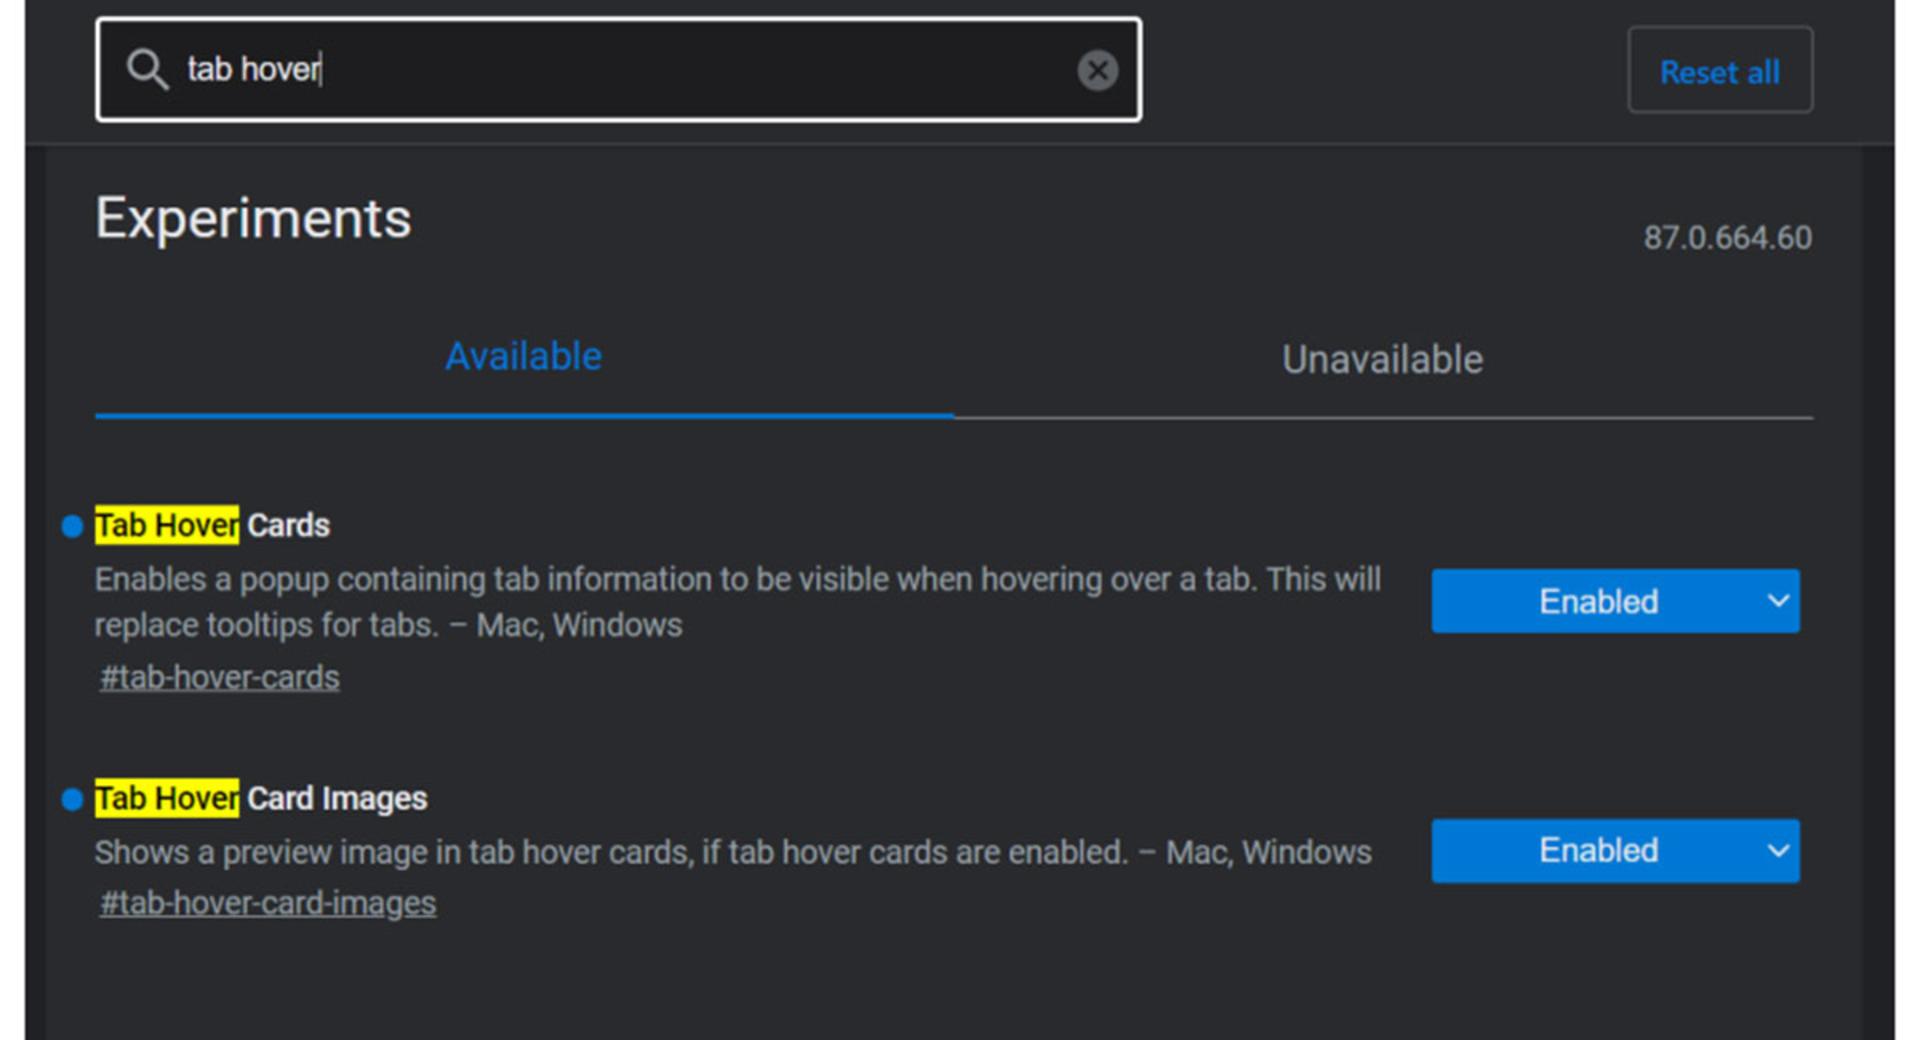The image size is (1920, 1040).
Task: Click the magnifier search icon
Action: tap(147, 70)
